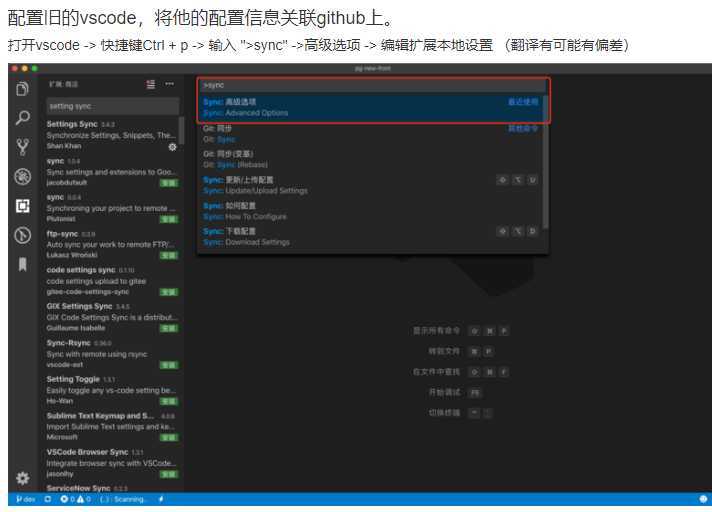Install the Sublime Text Keymap extension

pos(169,438)
